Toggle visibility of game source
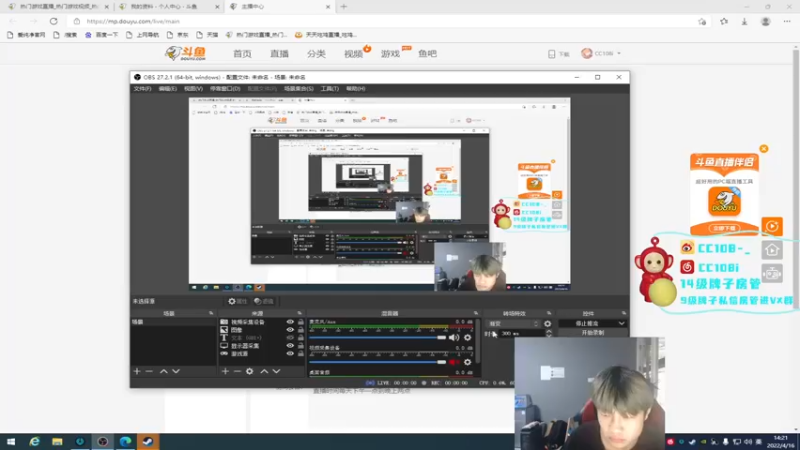 (x=290, y=354)
